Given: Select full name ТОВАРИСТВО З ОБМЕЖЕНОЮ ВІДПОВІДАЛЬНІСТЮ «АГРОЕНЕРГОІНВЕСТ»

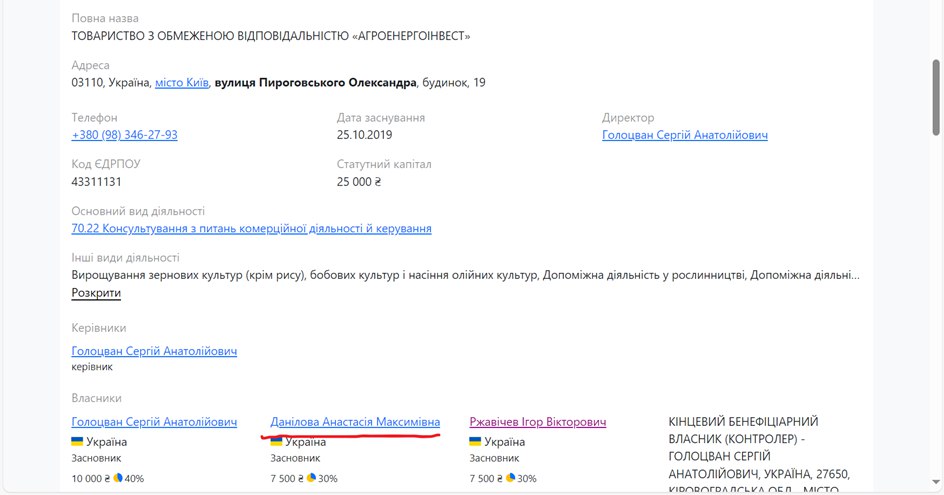Looking at the screenshot, I should pos(271,36).
